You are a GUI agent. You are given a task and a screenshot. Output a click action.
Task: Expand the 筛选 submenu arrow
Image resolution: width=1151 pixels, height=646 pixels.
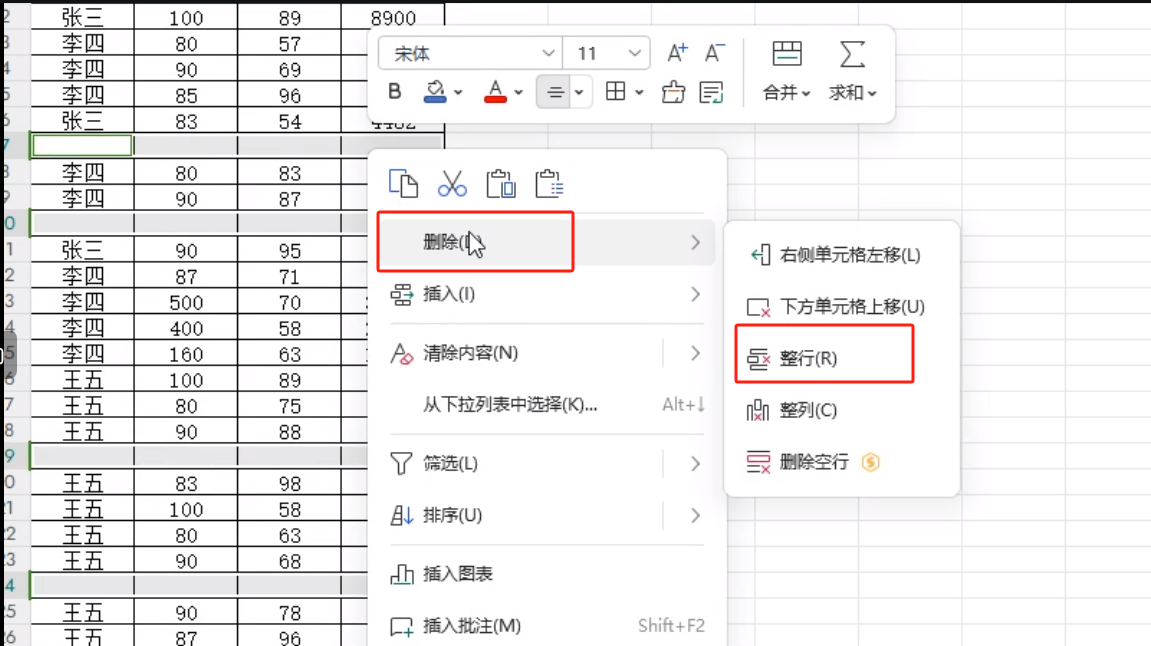tap(695, 463)
